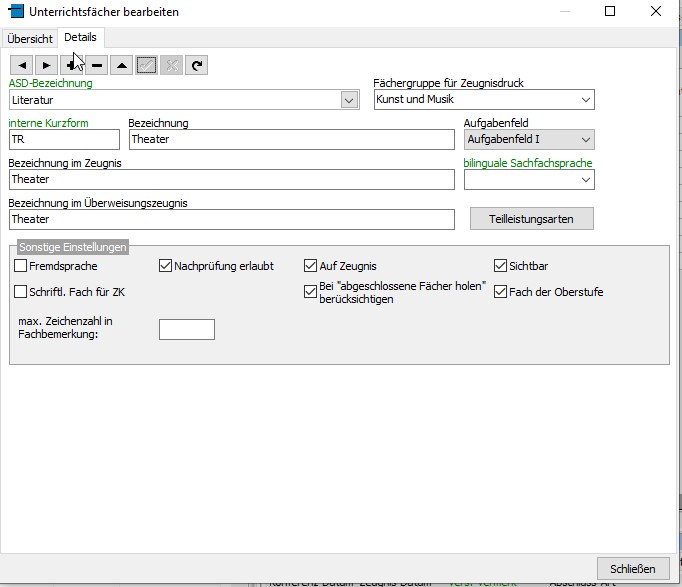This screenshot has width=682, height=587.
Task: Uncheck Auf Zeugnis checkbox
Action: tap(310, 266)
